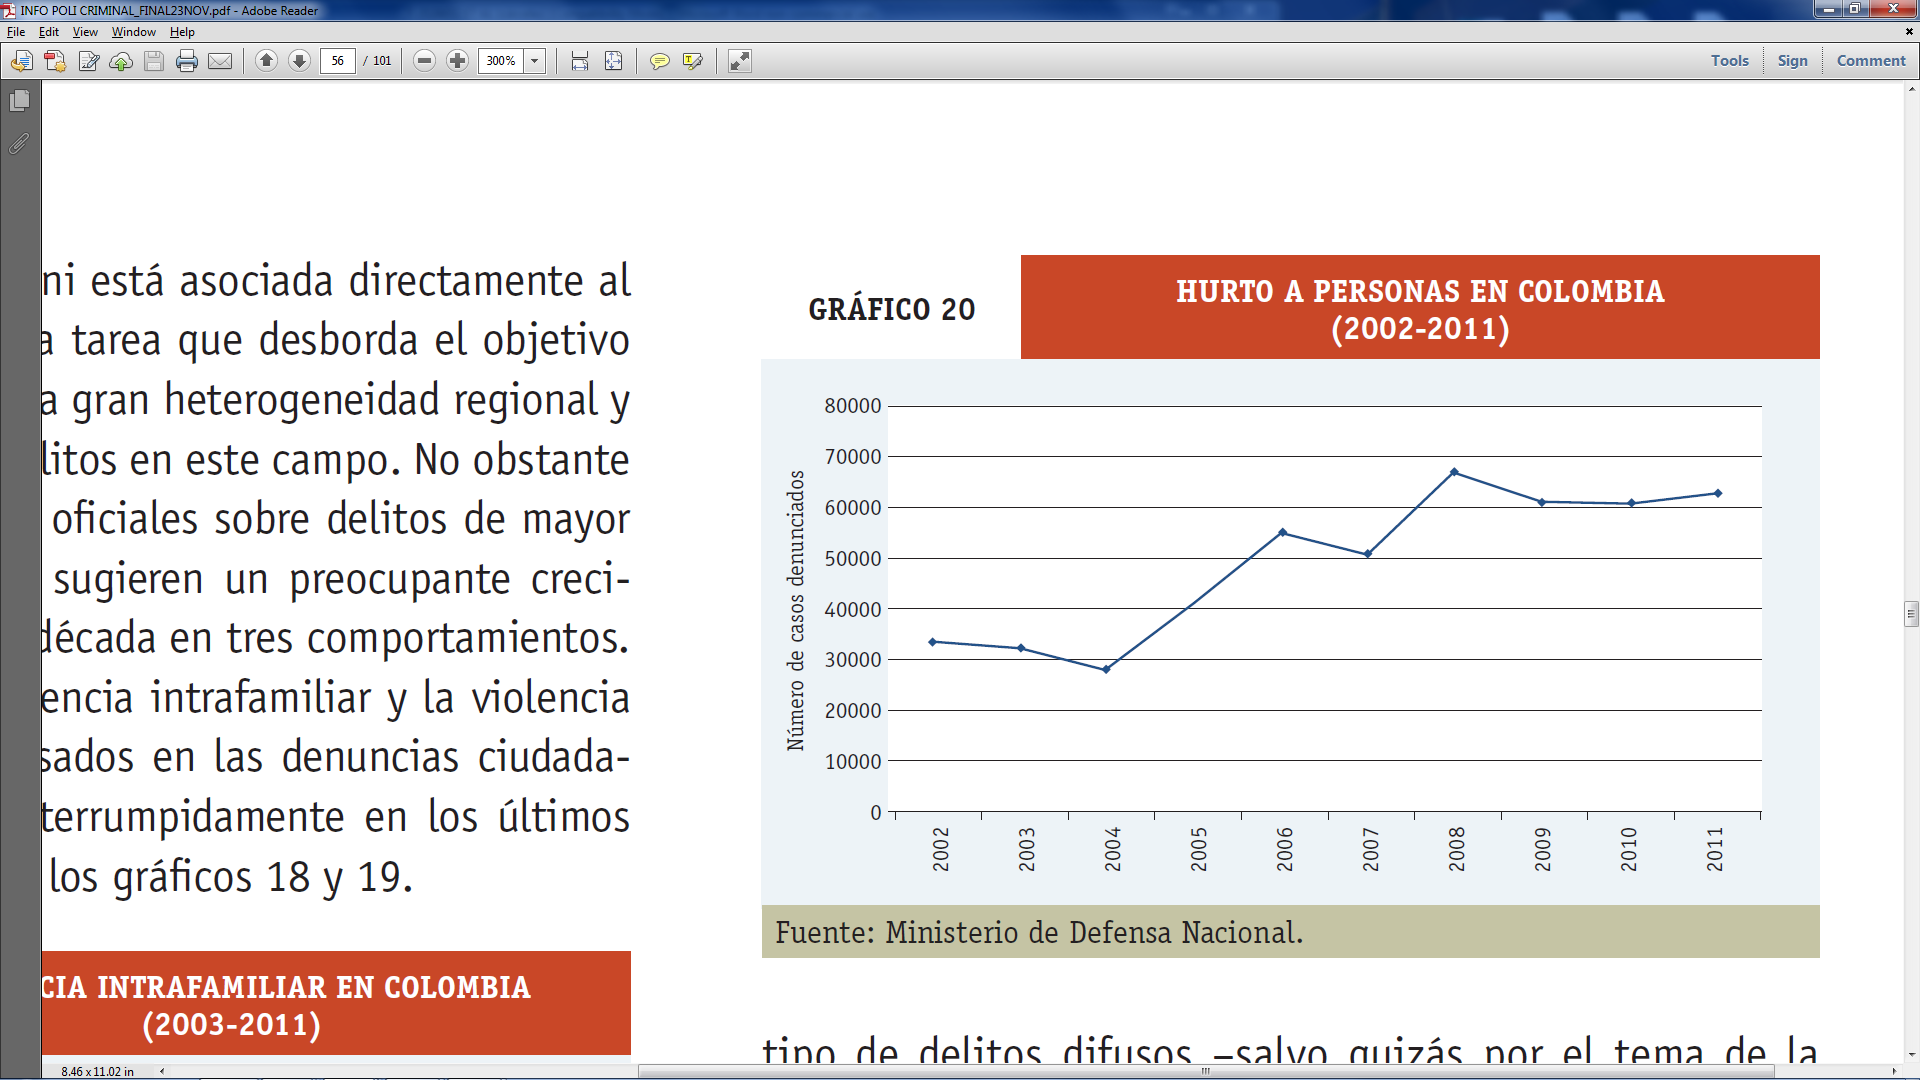The height and width of the screenshot is (1080, 1920).
Task: Click the text 'los gráficos 18 y 19.'
Action: click(x=231, y=878)
